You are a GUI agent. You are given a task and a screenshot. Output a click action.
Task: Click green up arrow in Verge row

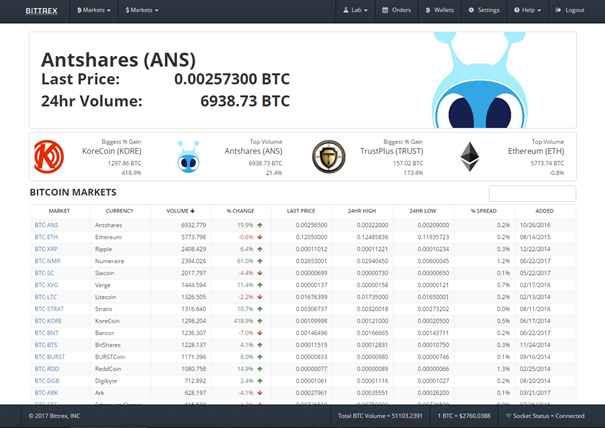260,285
